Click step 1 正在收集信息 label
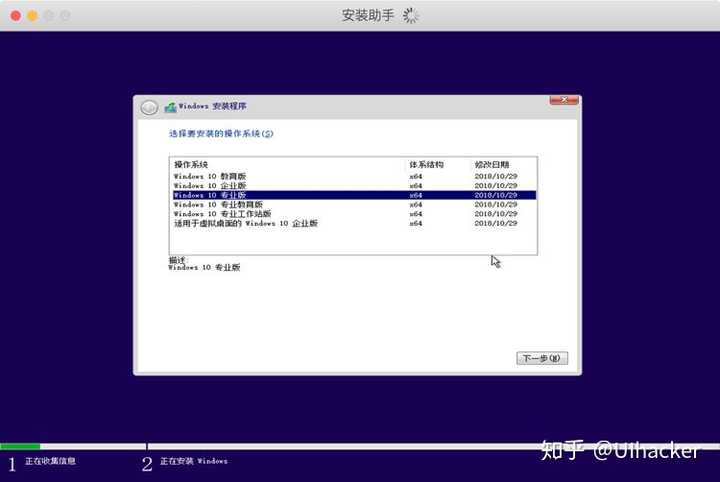720x482 pixels. (x=50, y=461)
